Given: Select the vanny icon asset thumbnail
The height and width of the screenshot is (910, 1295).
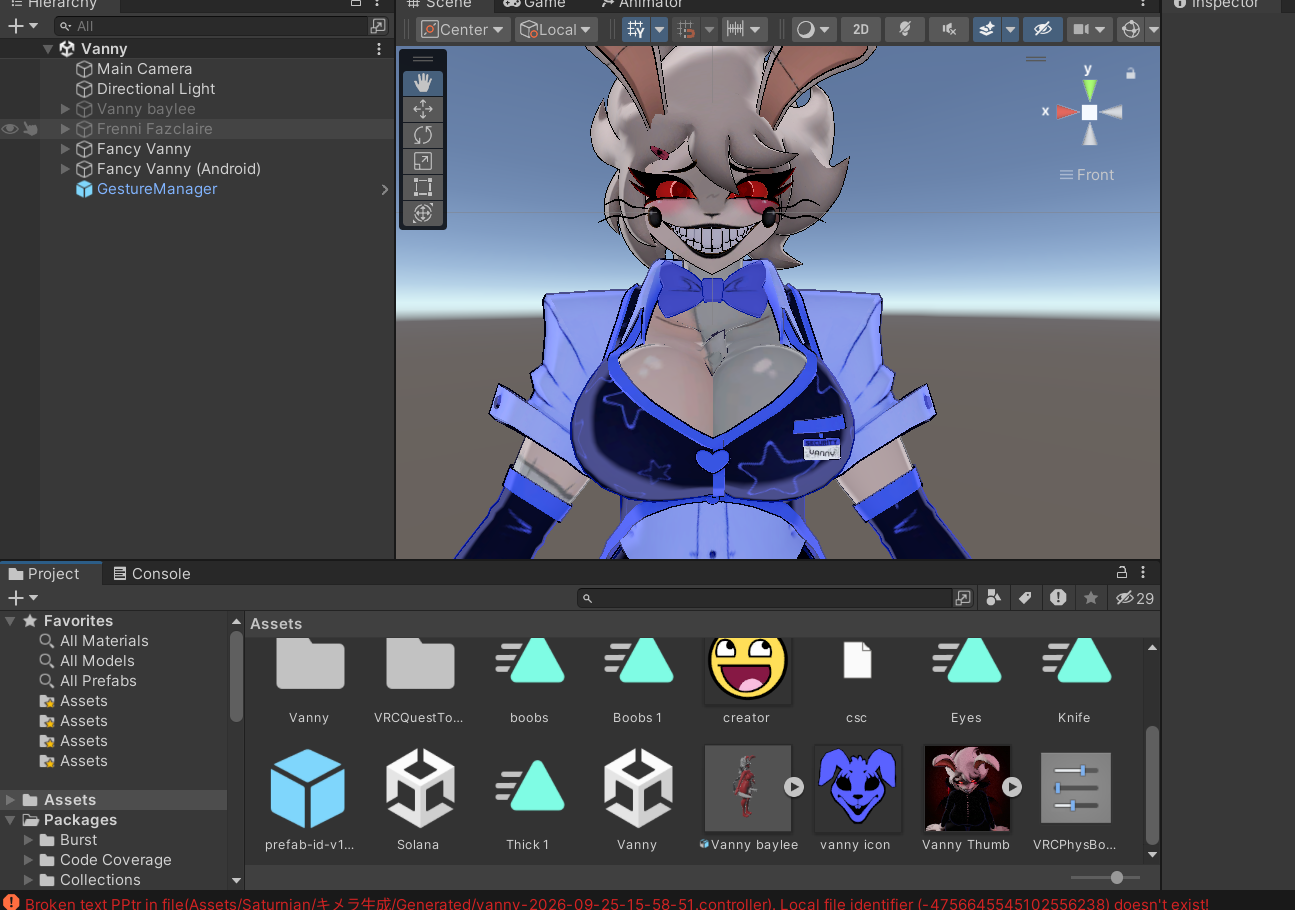Looking at the screenshot, I should click(x=856, y=788).
